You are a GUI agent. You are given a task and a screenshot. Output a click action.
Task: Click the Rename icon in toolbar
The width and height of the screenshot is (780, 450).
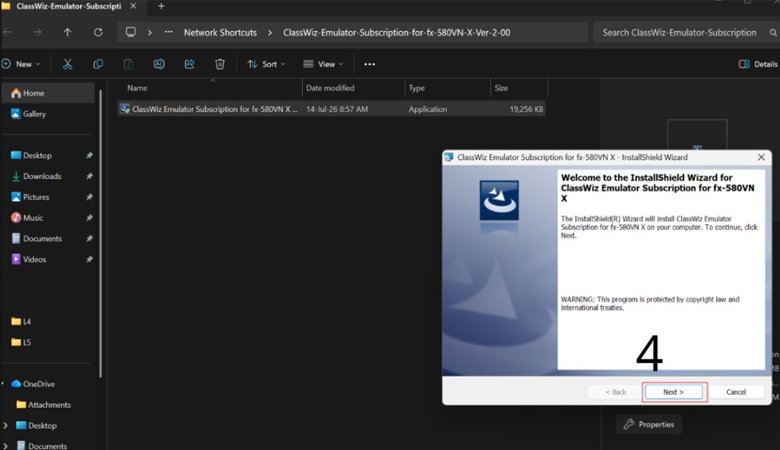click(x=159, y=64)
